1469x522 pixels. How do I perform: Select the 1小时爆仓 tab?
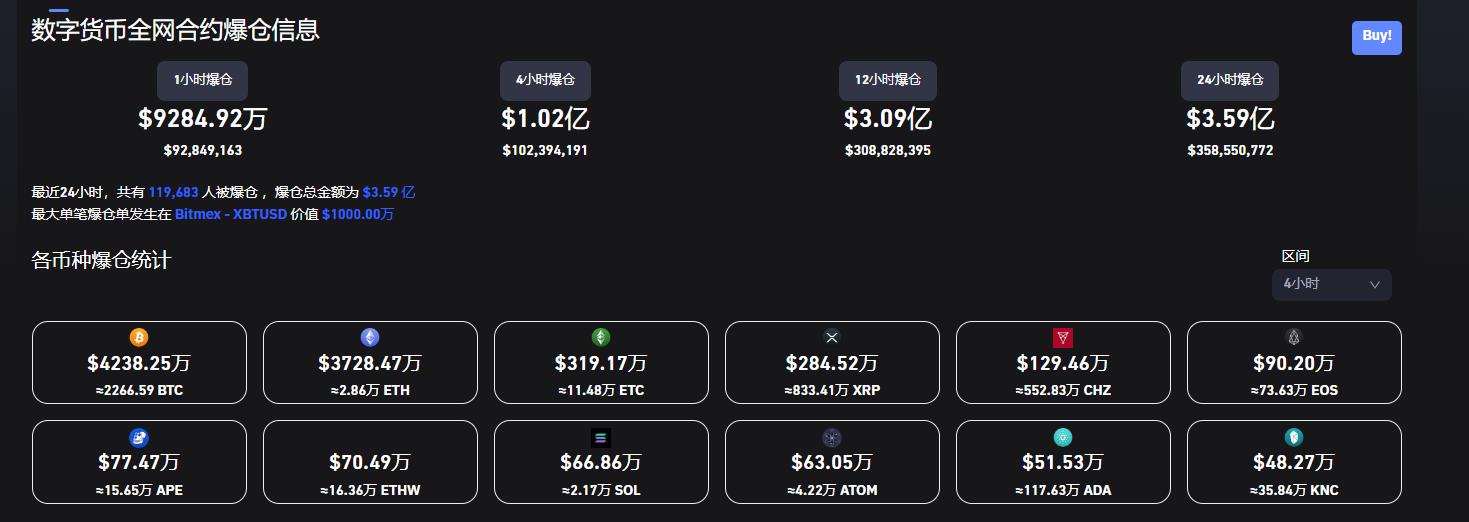coord(202,80)
